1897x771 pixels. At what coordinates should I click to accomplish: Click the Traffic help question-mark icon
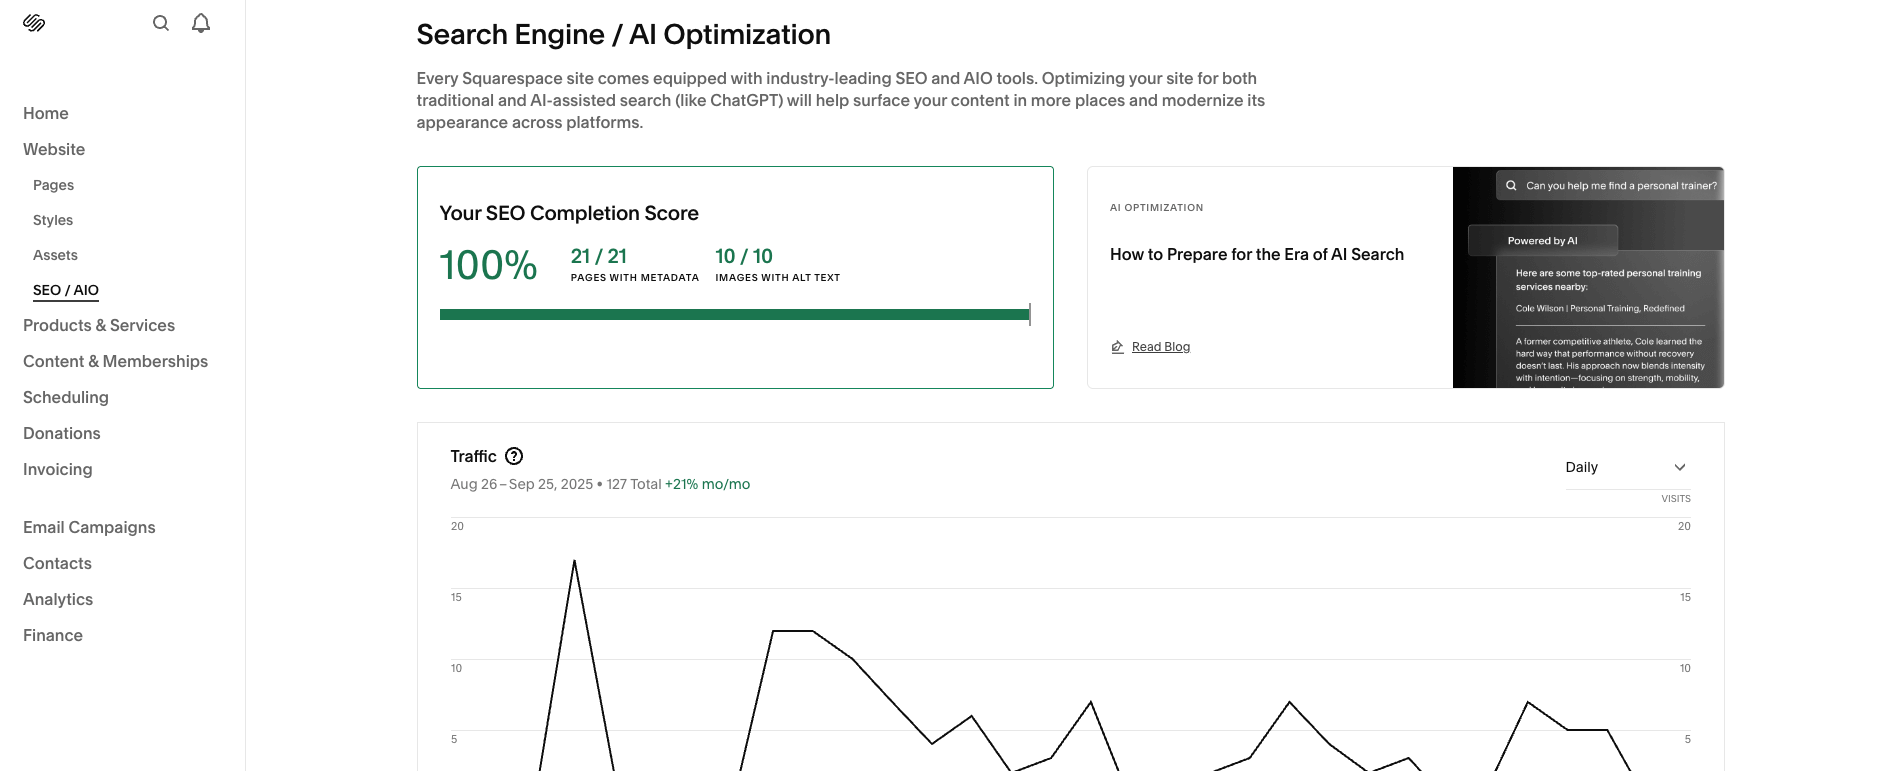514,456
